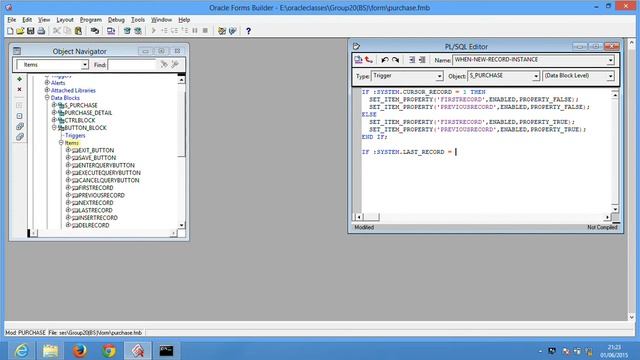Open Firefox from the taskbar
640x360 pixels.
click(x=80, y=351)
